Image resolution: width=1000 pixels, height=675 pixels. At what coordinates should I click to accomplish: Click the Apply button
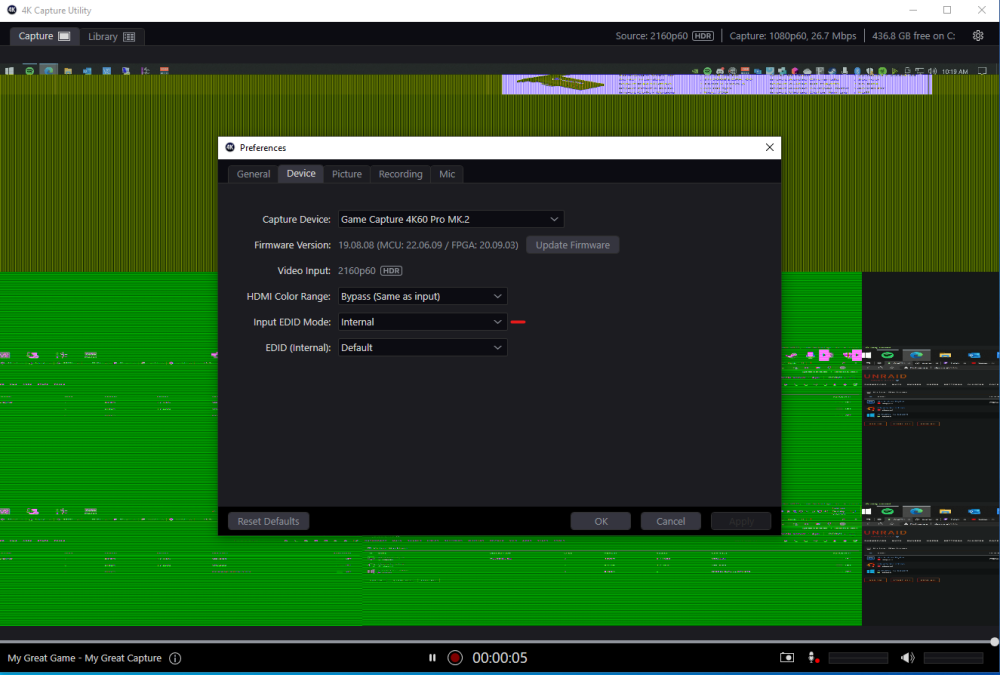[x=741, y=521]
